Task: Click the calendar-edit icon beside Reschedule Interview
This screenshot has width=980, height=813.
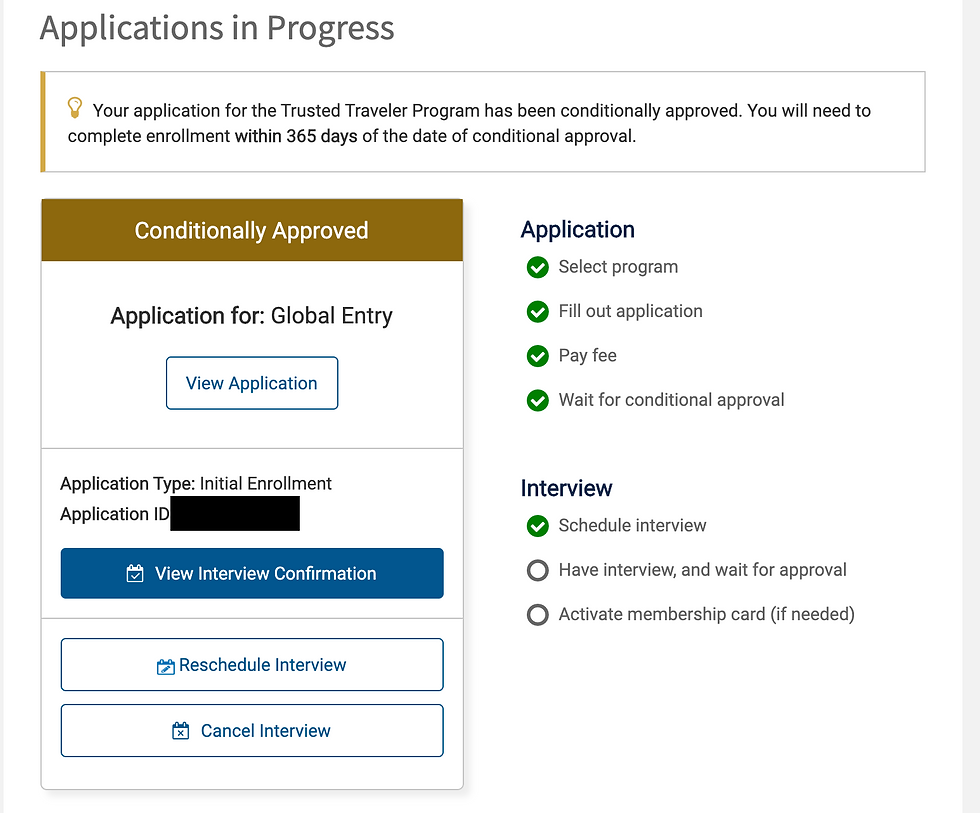Action: pyautogui.click(x=166, y=666)
